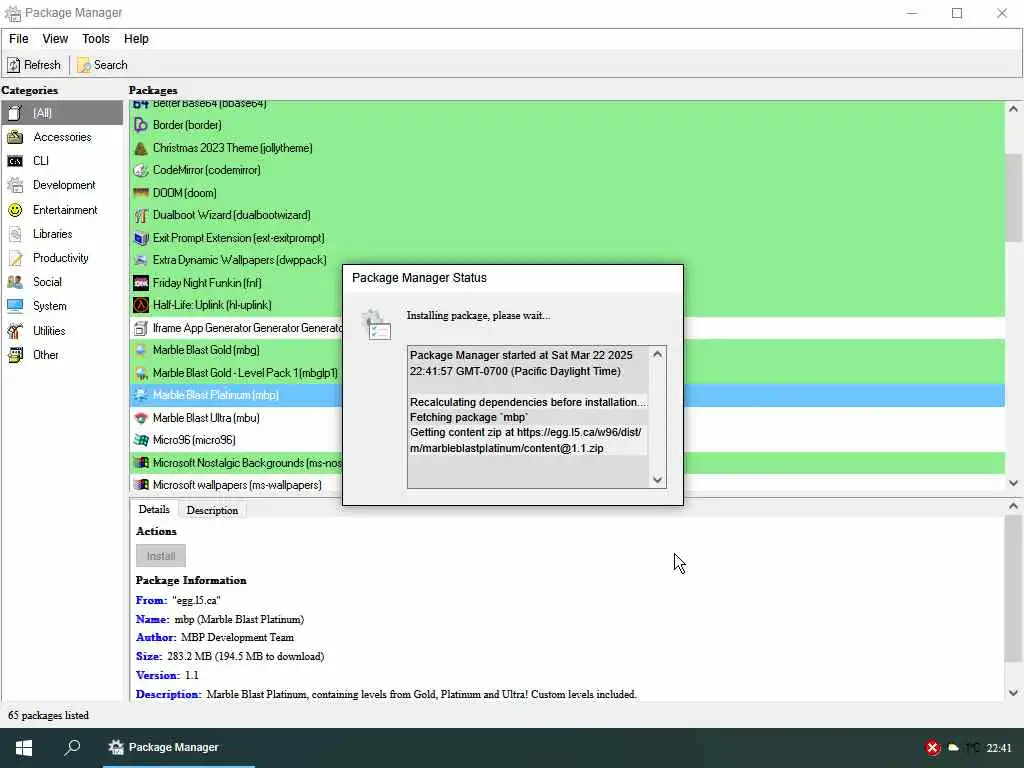Select the Accessories category icon

15,137
